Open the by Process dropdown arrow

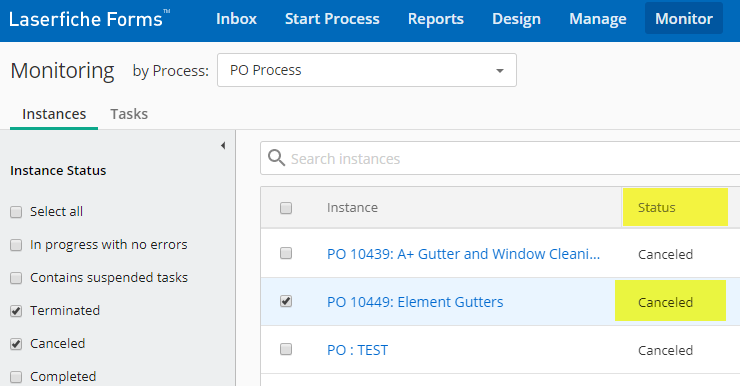(499, 71)
